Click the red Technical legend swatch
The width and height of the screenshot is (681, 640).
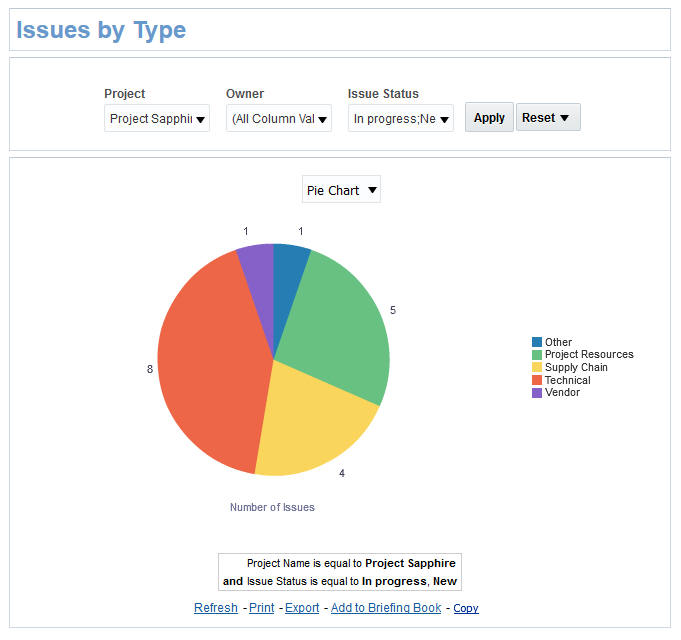pyautogui.click(x=537, y=380)
